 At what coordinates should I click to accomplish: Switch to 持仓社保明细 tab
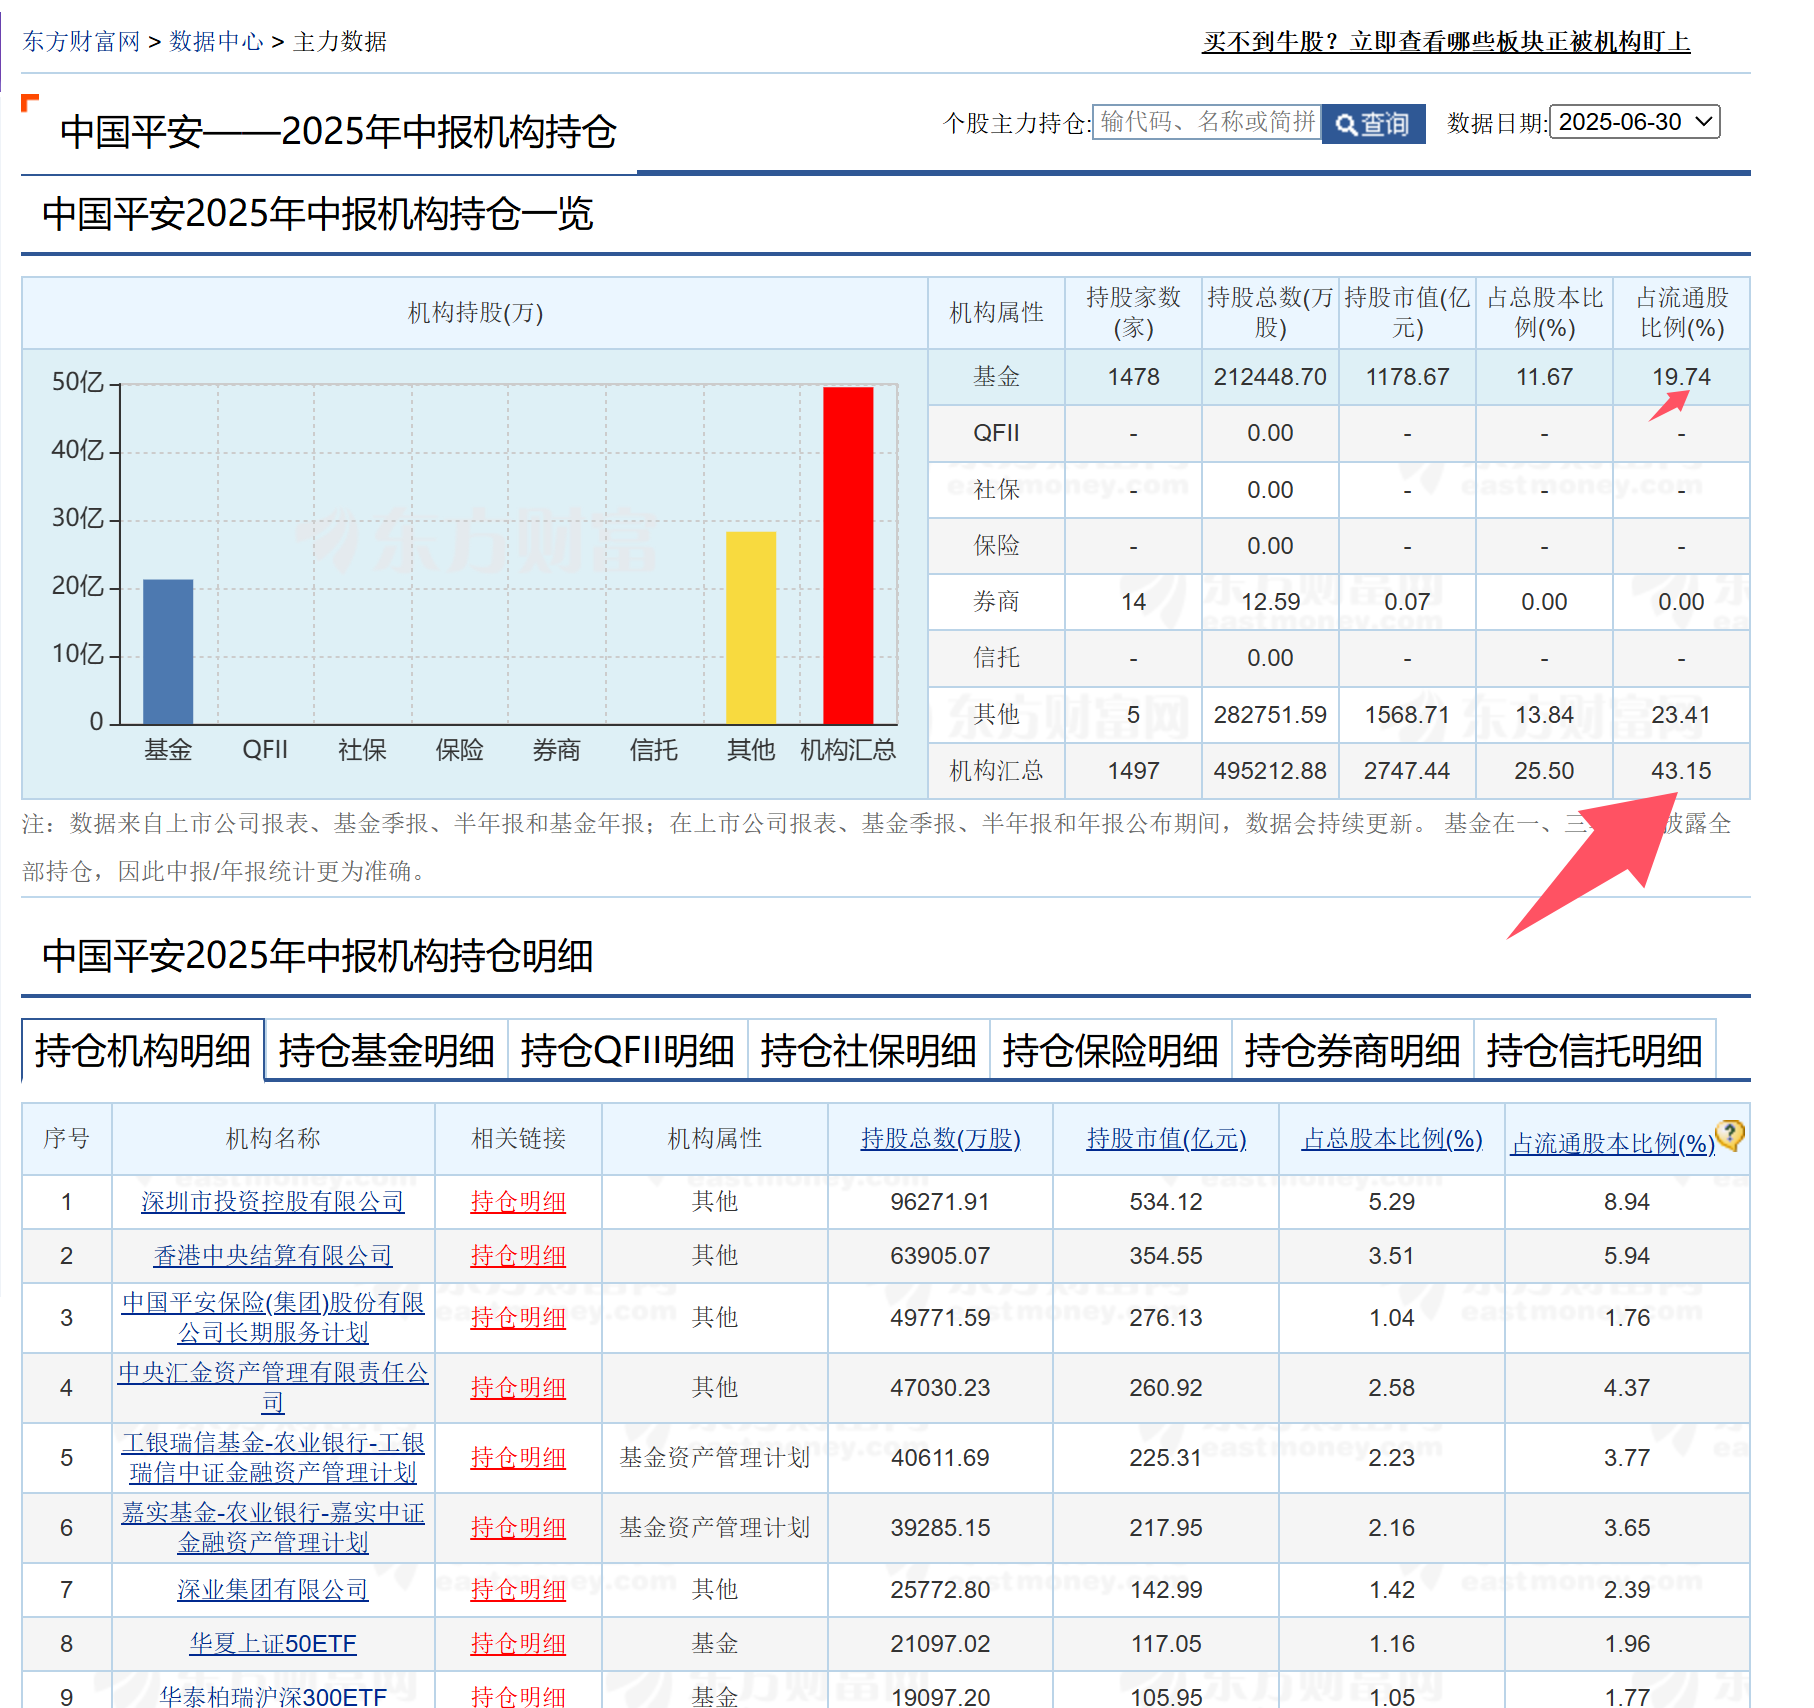click(x=869, y=1050)
